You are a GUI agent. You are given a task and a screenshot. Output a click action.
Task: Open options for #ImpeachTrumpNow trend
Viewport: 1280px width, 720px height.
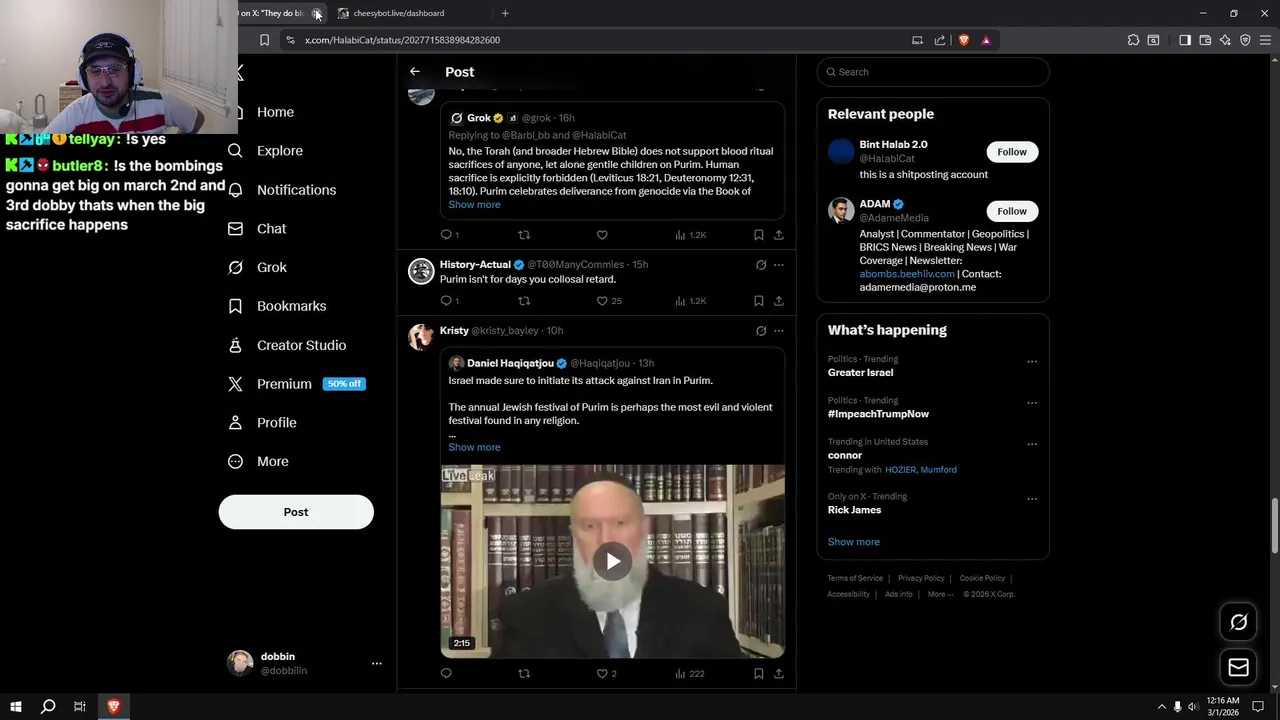point(1032,403)
